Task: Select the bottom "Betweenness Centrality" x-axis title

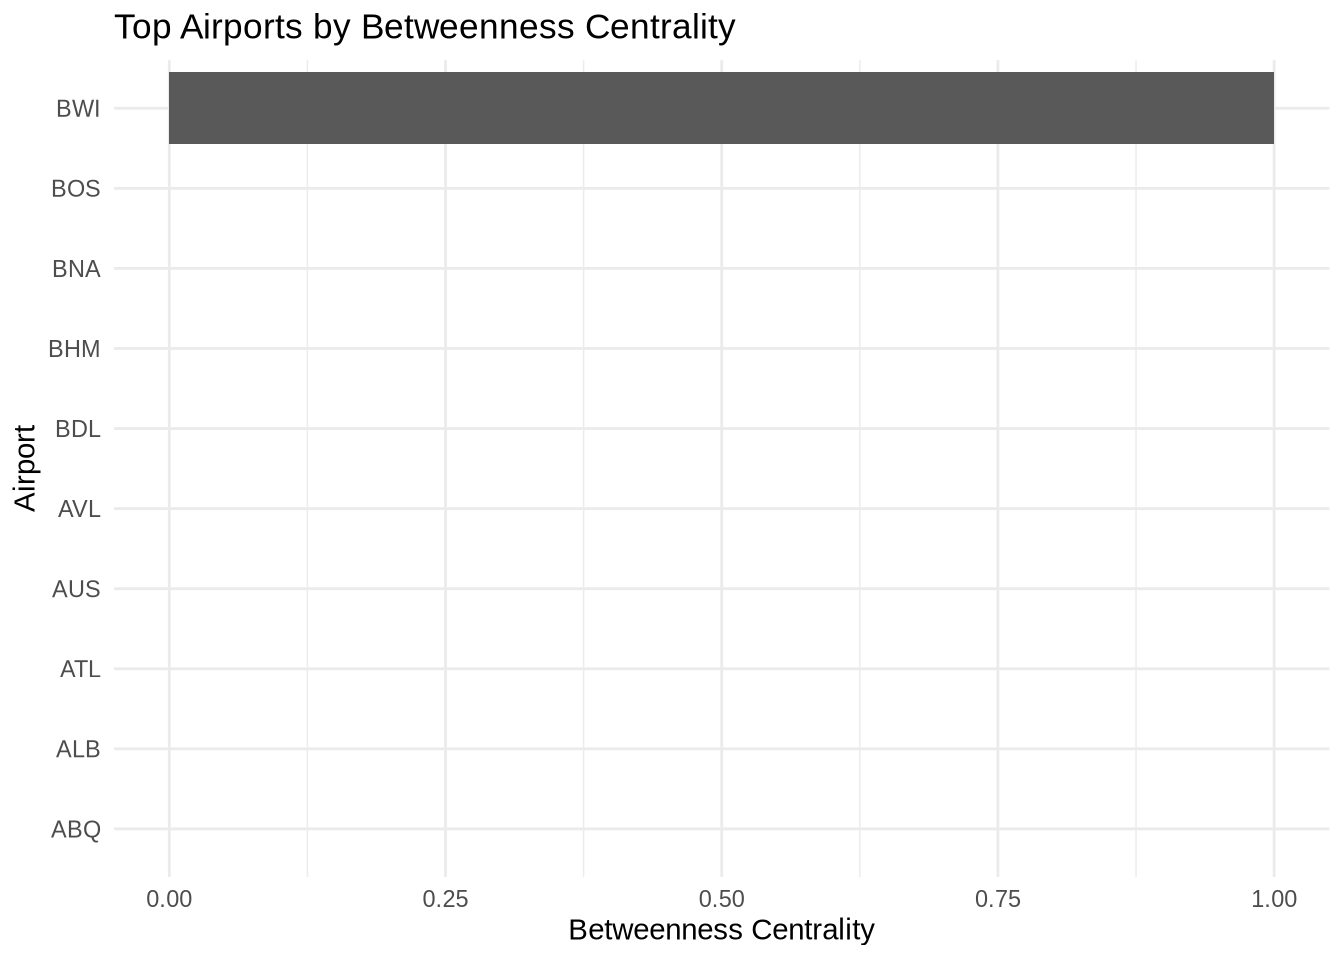Action: (x=721, y=930)
